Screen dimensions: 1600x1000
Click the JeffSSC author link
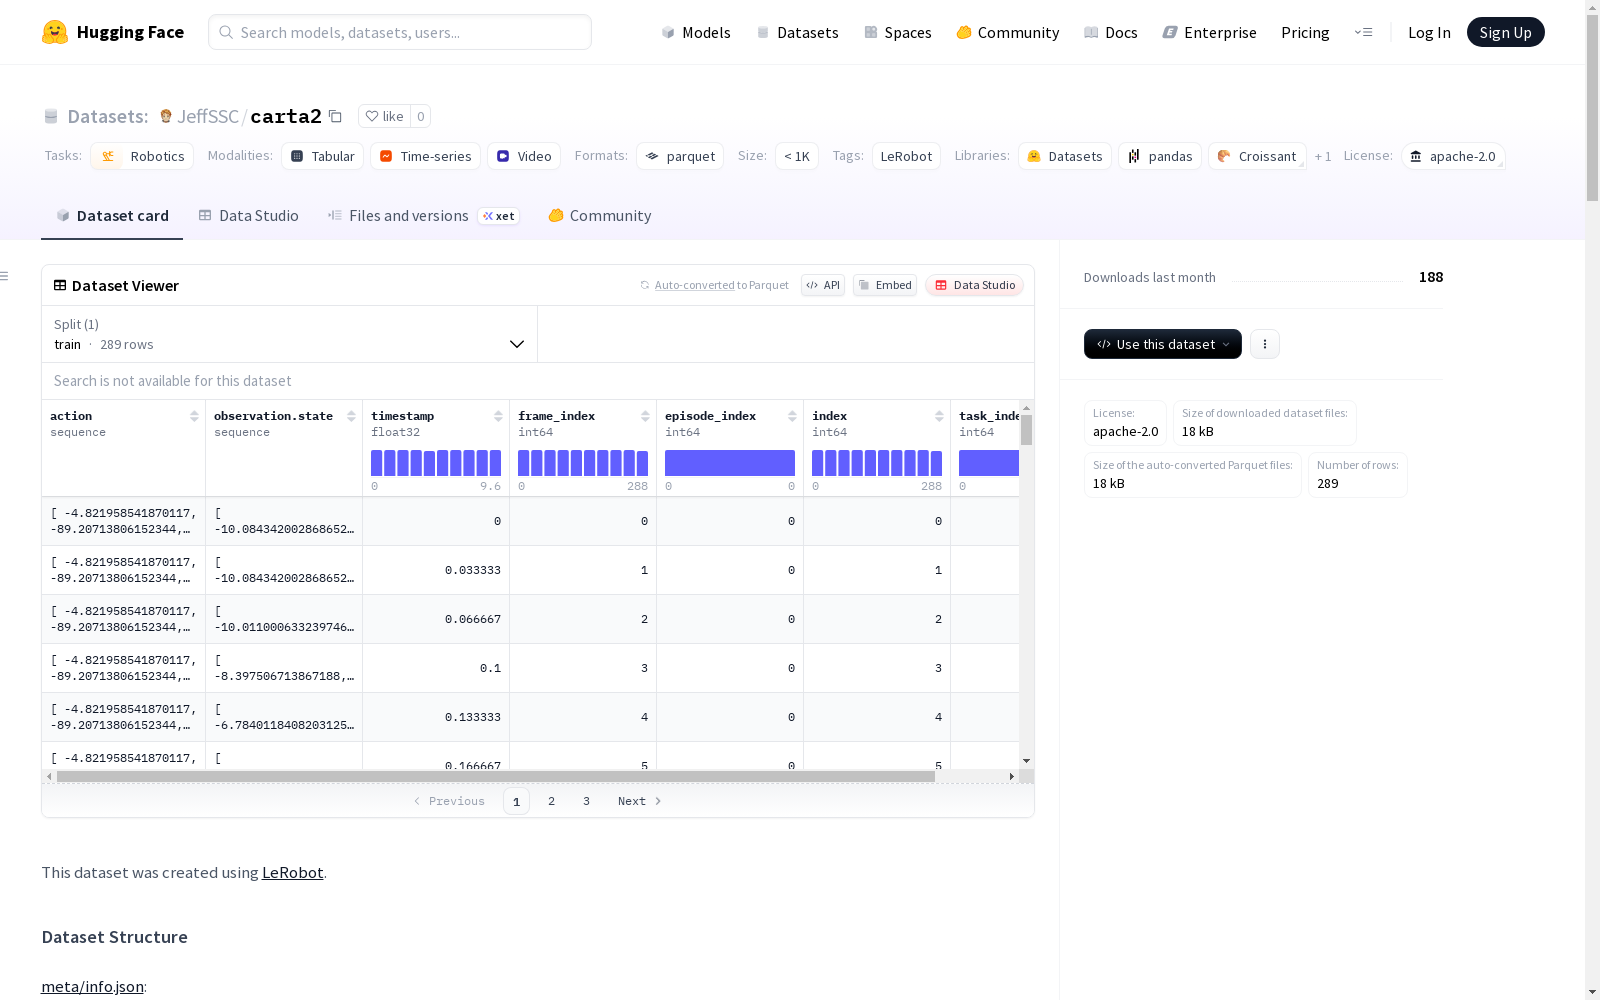pos(208,116)
